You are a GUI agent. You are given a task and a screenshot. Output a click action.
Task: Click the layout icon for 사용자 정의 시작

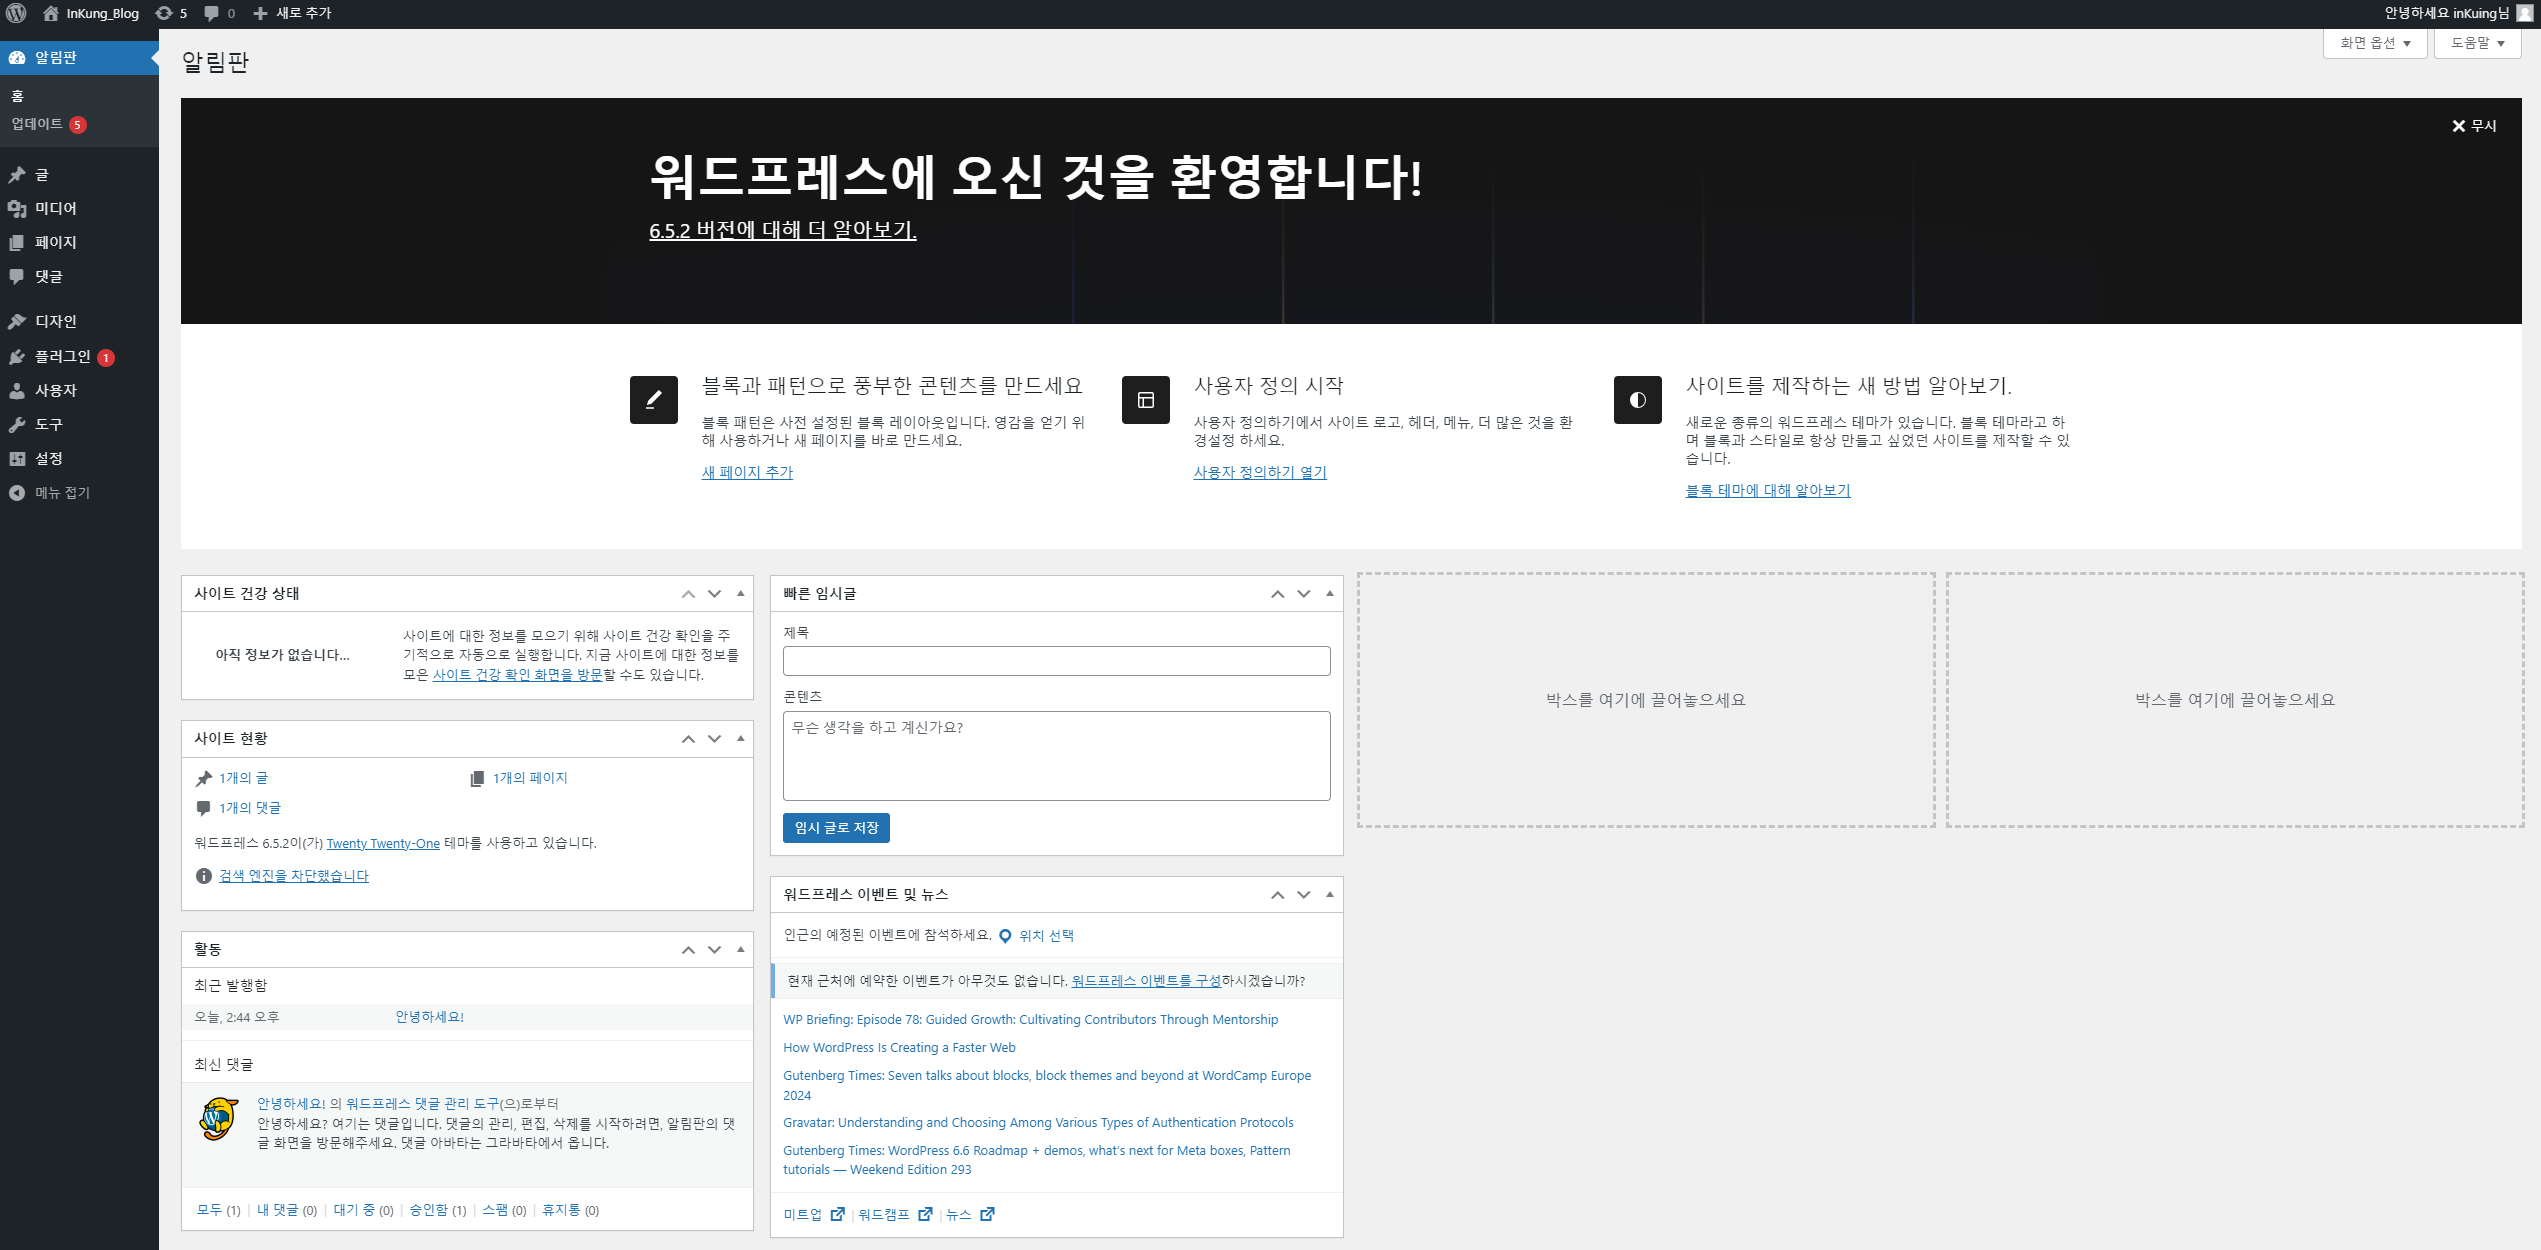tap(1145, 400)
